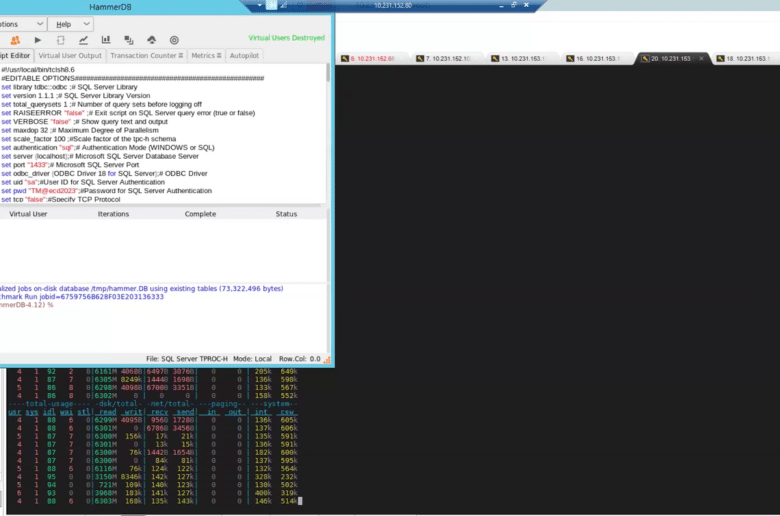Click the 'set scale_factor 100' script line
The height and width of the screenshot is (516, 780).
click(89, 139)
